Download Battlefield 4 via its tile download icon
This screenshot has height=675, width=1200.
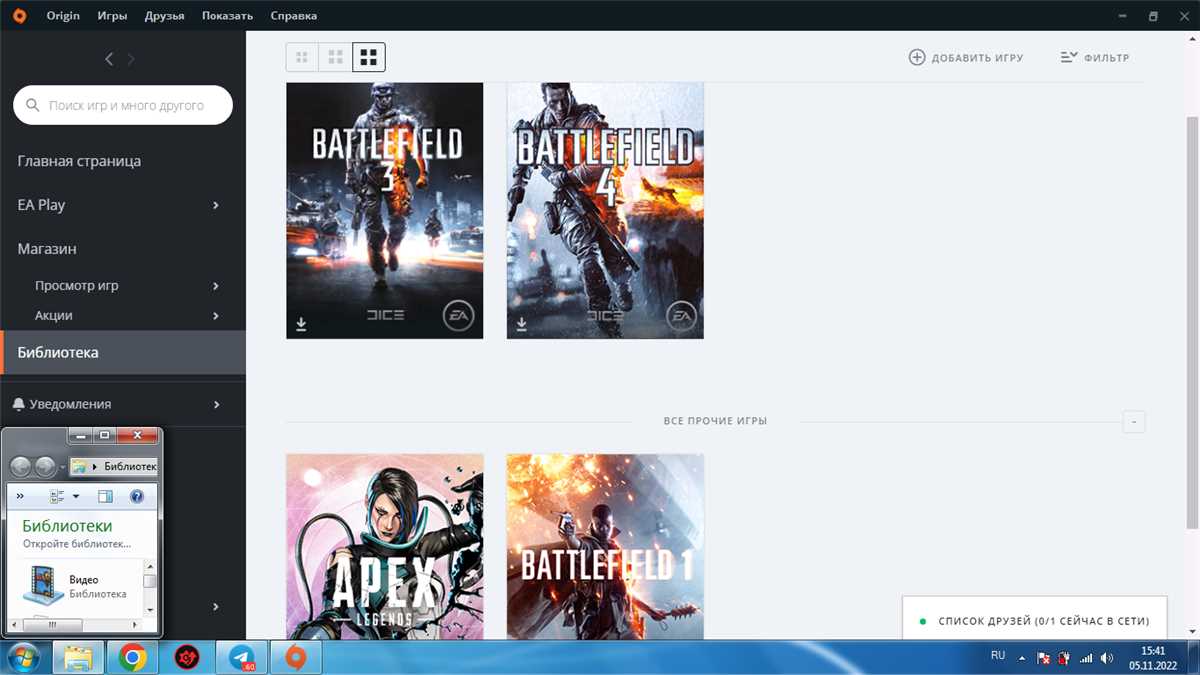(521, 323)
